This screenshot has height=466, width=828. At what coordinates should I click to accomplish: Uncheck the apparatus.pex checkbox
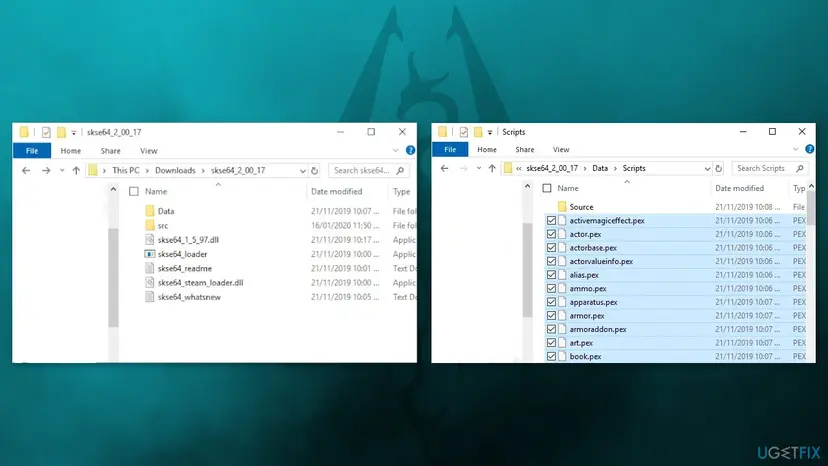pos(551,302)
